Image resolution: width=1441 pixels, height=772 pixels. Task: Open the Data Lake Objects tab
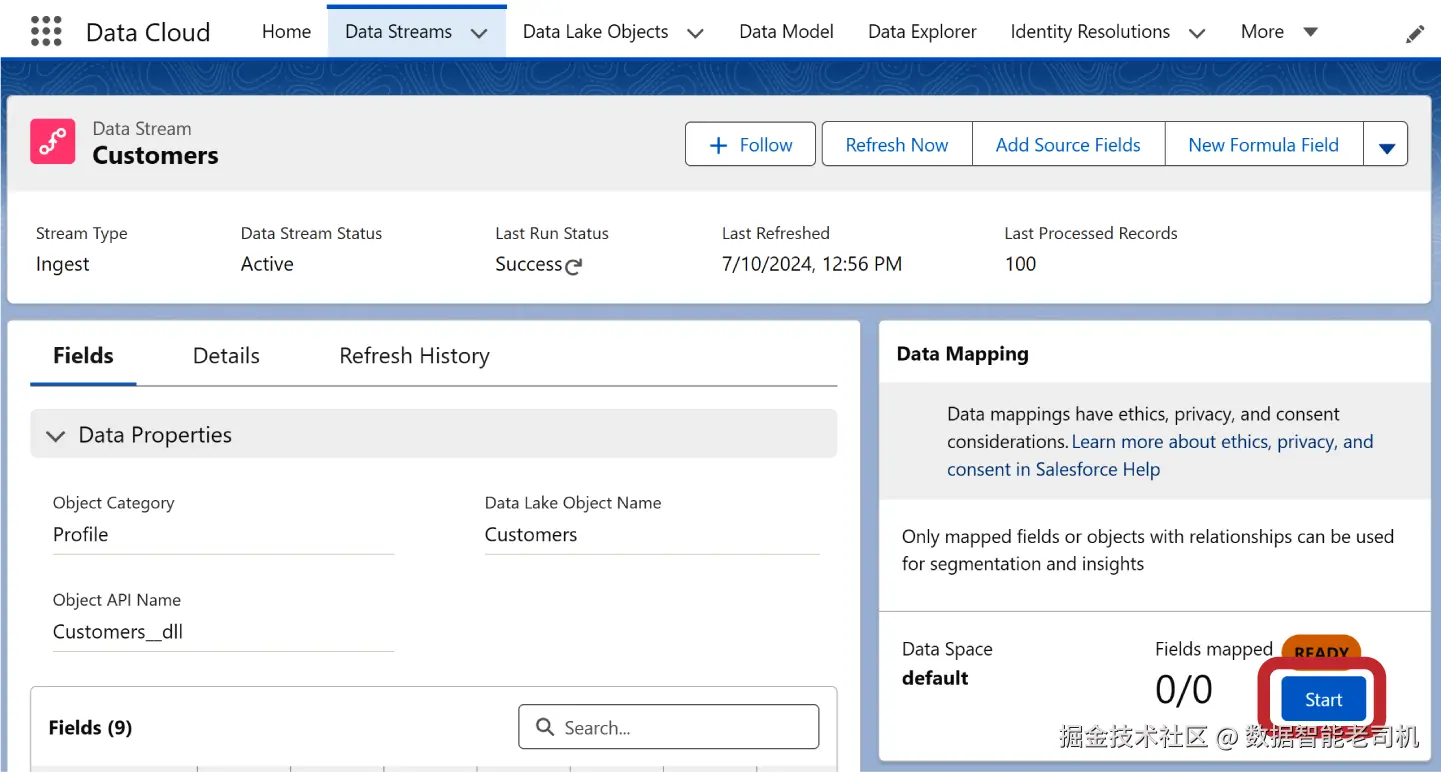pos(595,32)
